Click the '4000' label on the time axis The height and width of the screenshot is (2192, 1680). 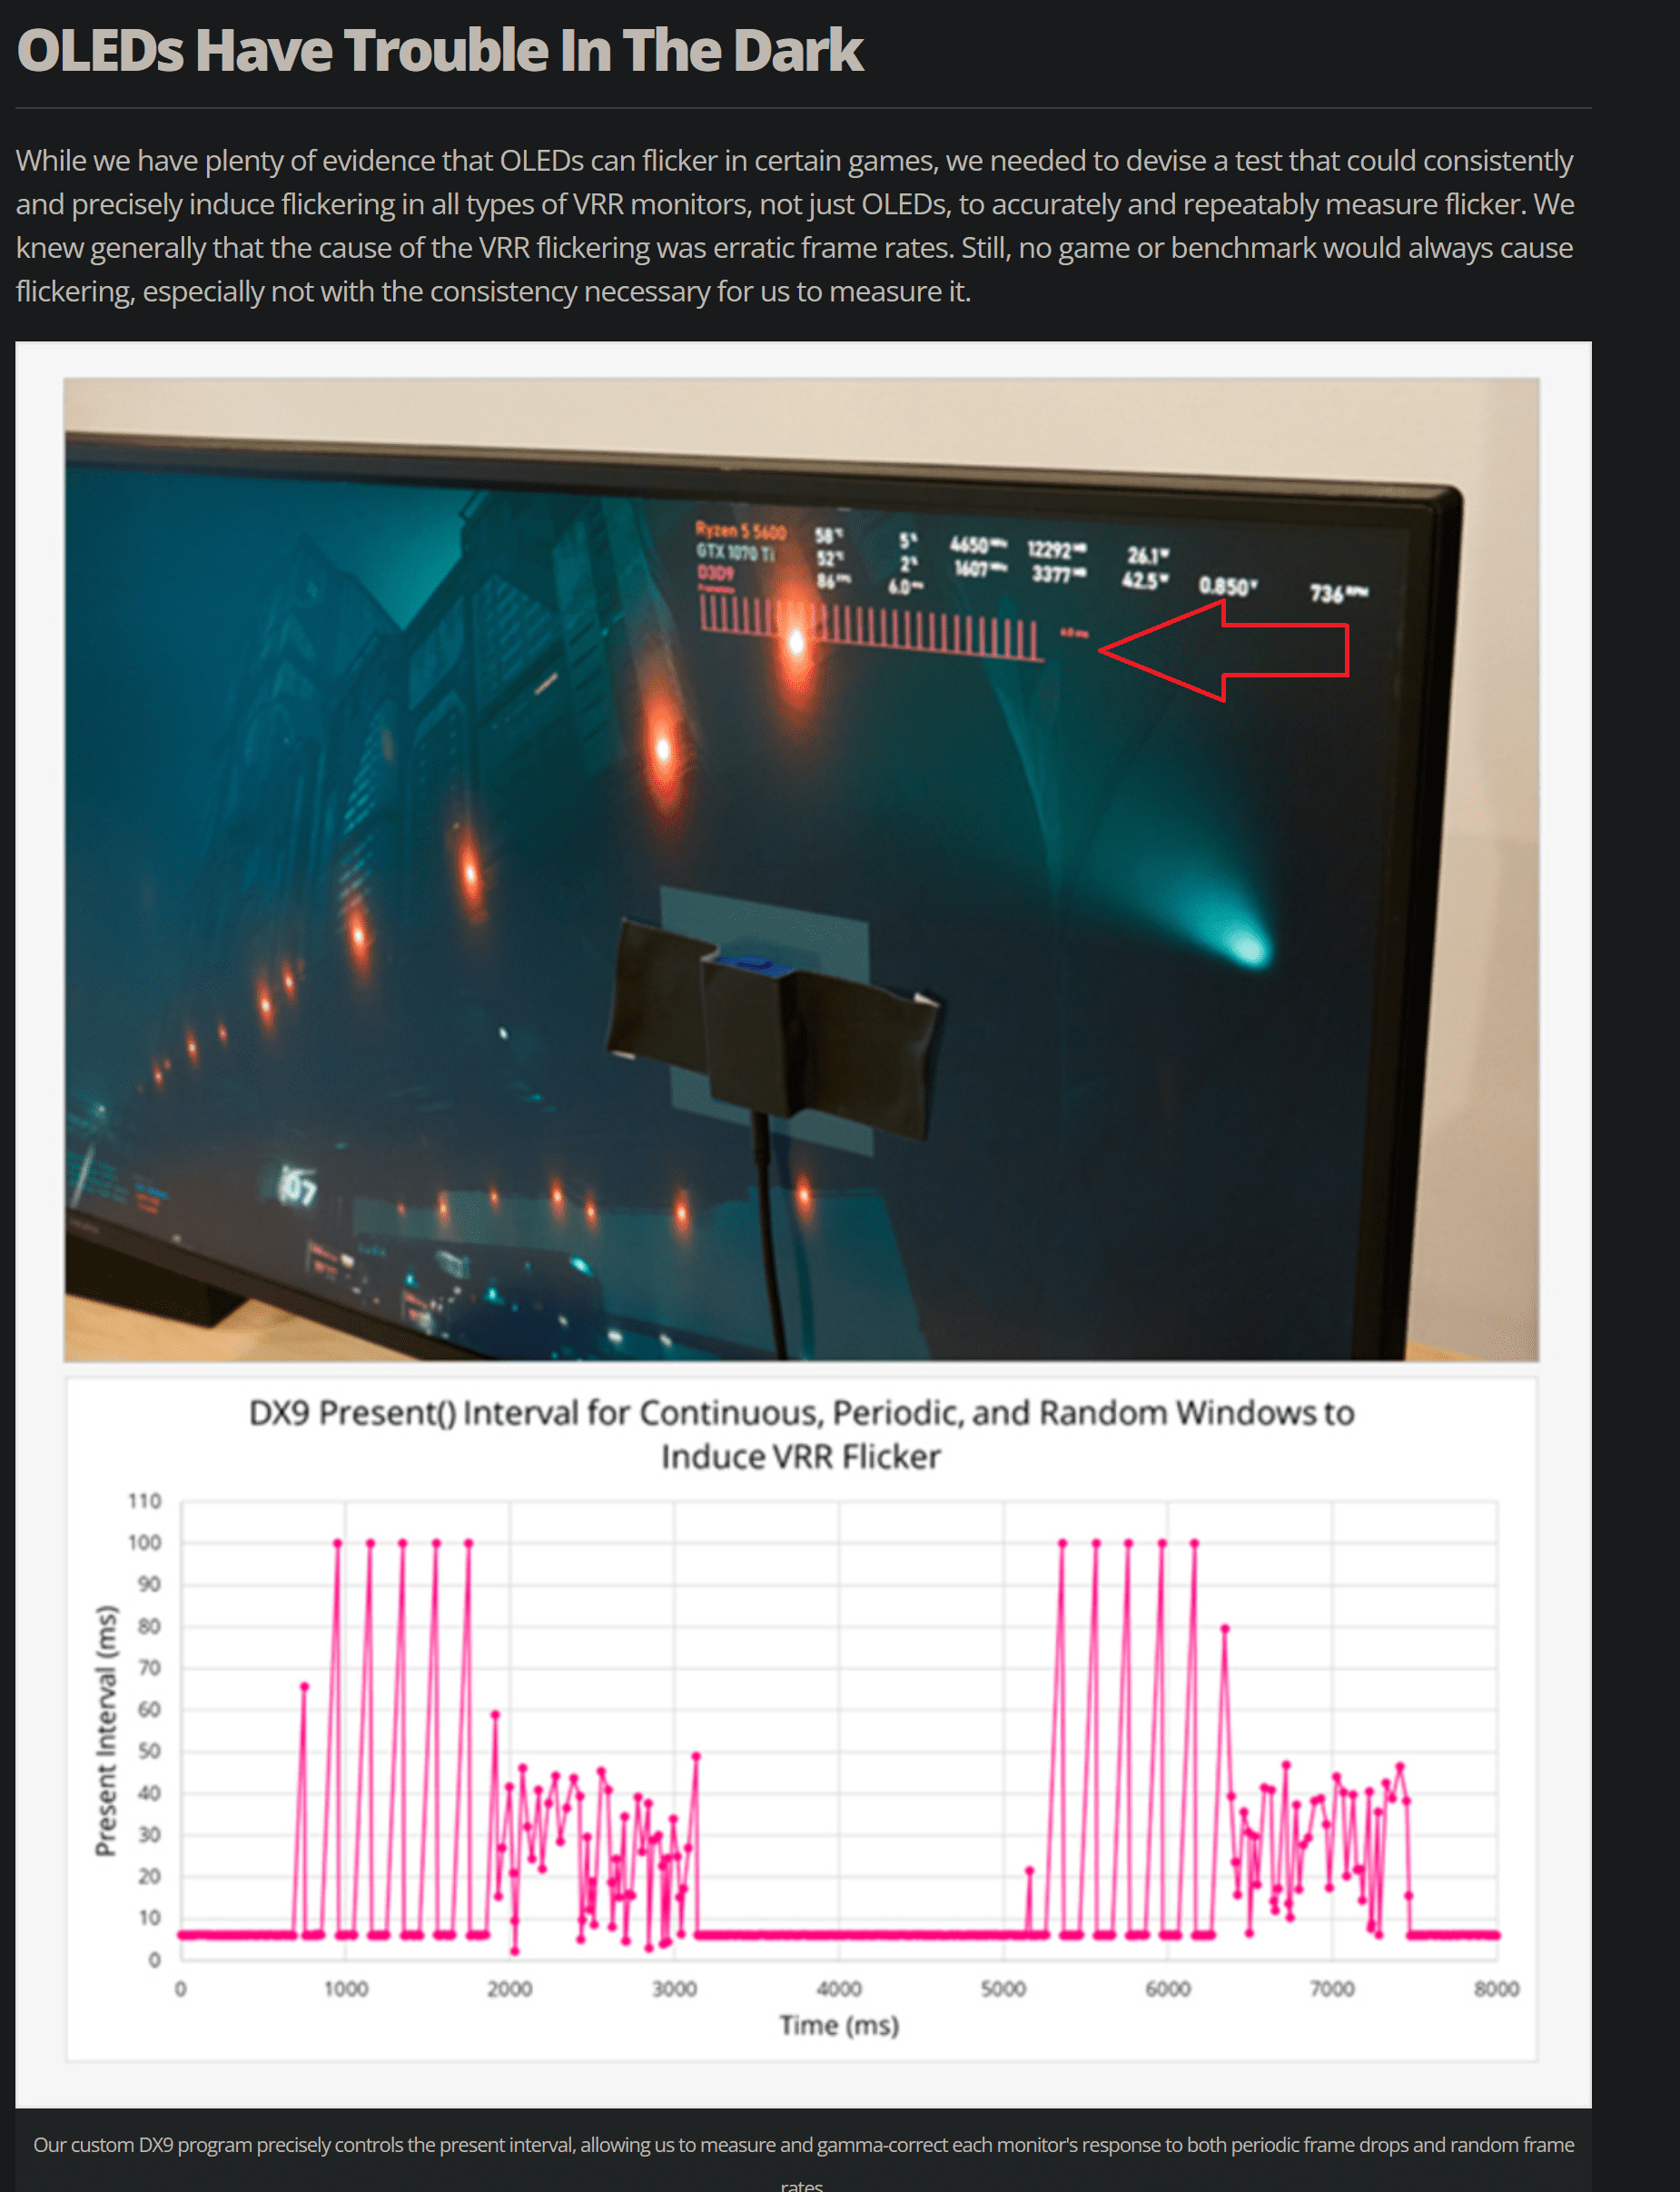(x=838, y=1989)
